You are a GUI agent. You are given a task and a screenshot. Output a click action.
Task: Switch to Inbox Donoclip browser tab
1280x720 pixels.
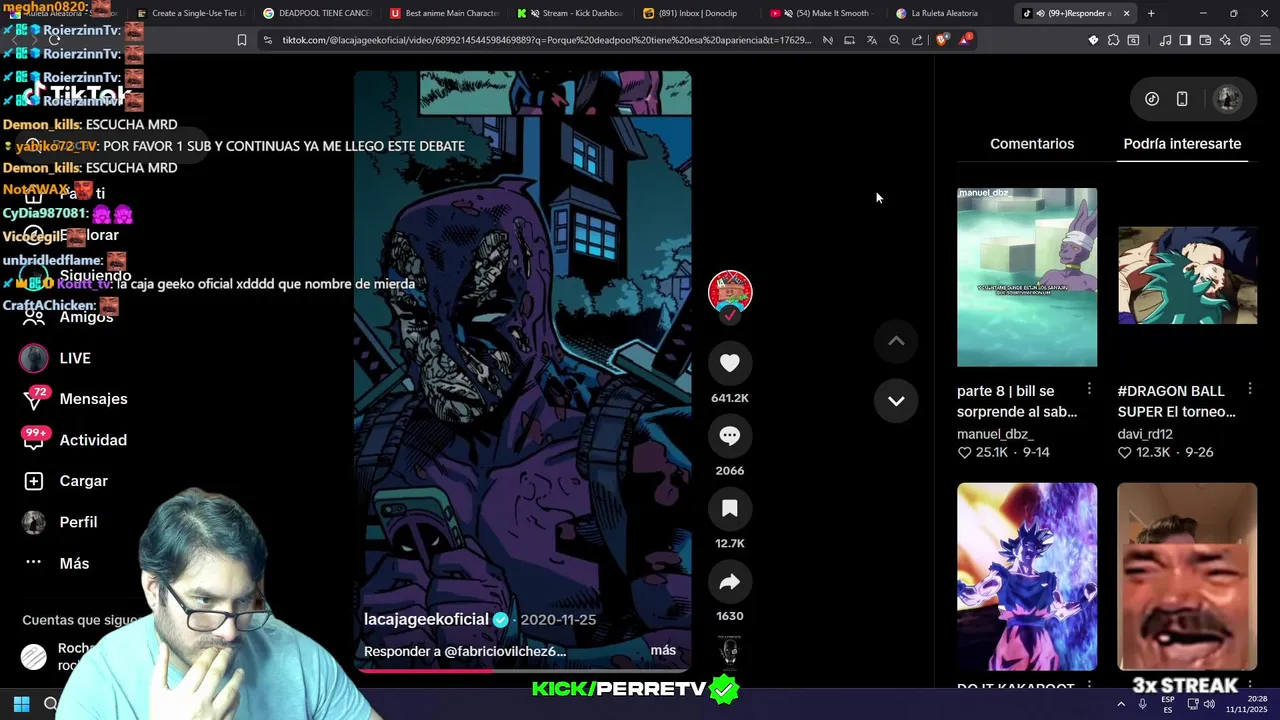pyautogui.click(x=697, y=13)
